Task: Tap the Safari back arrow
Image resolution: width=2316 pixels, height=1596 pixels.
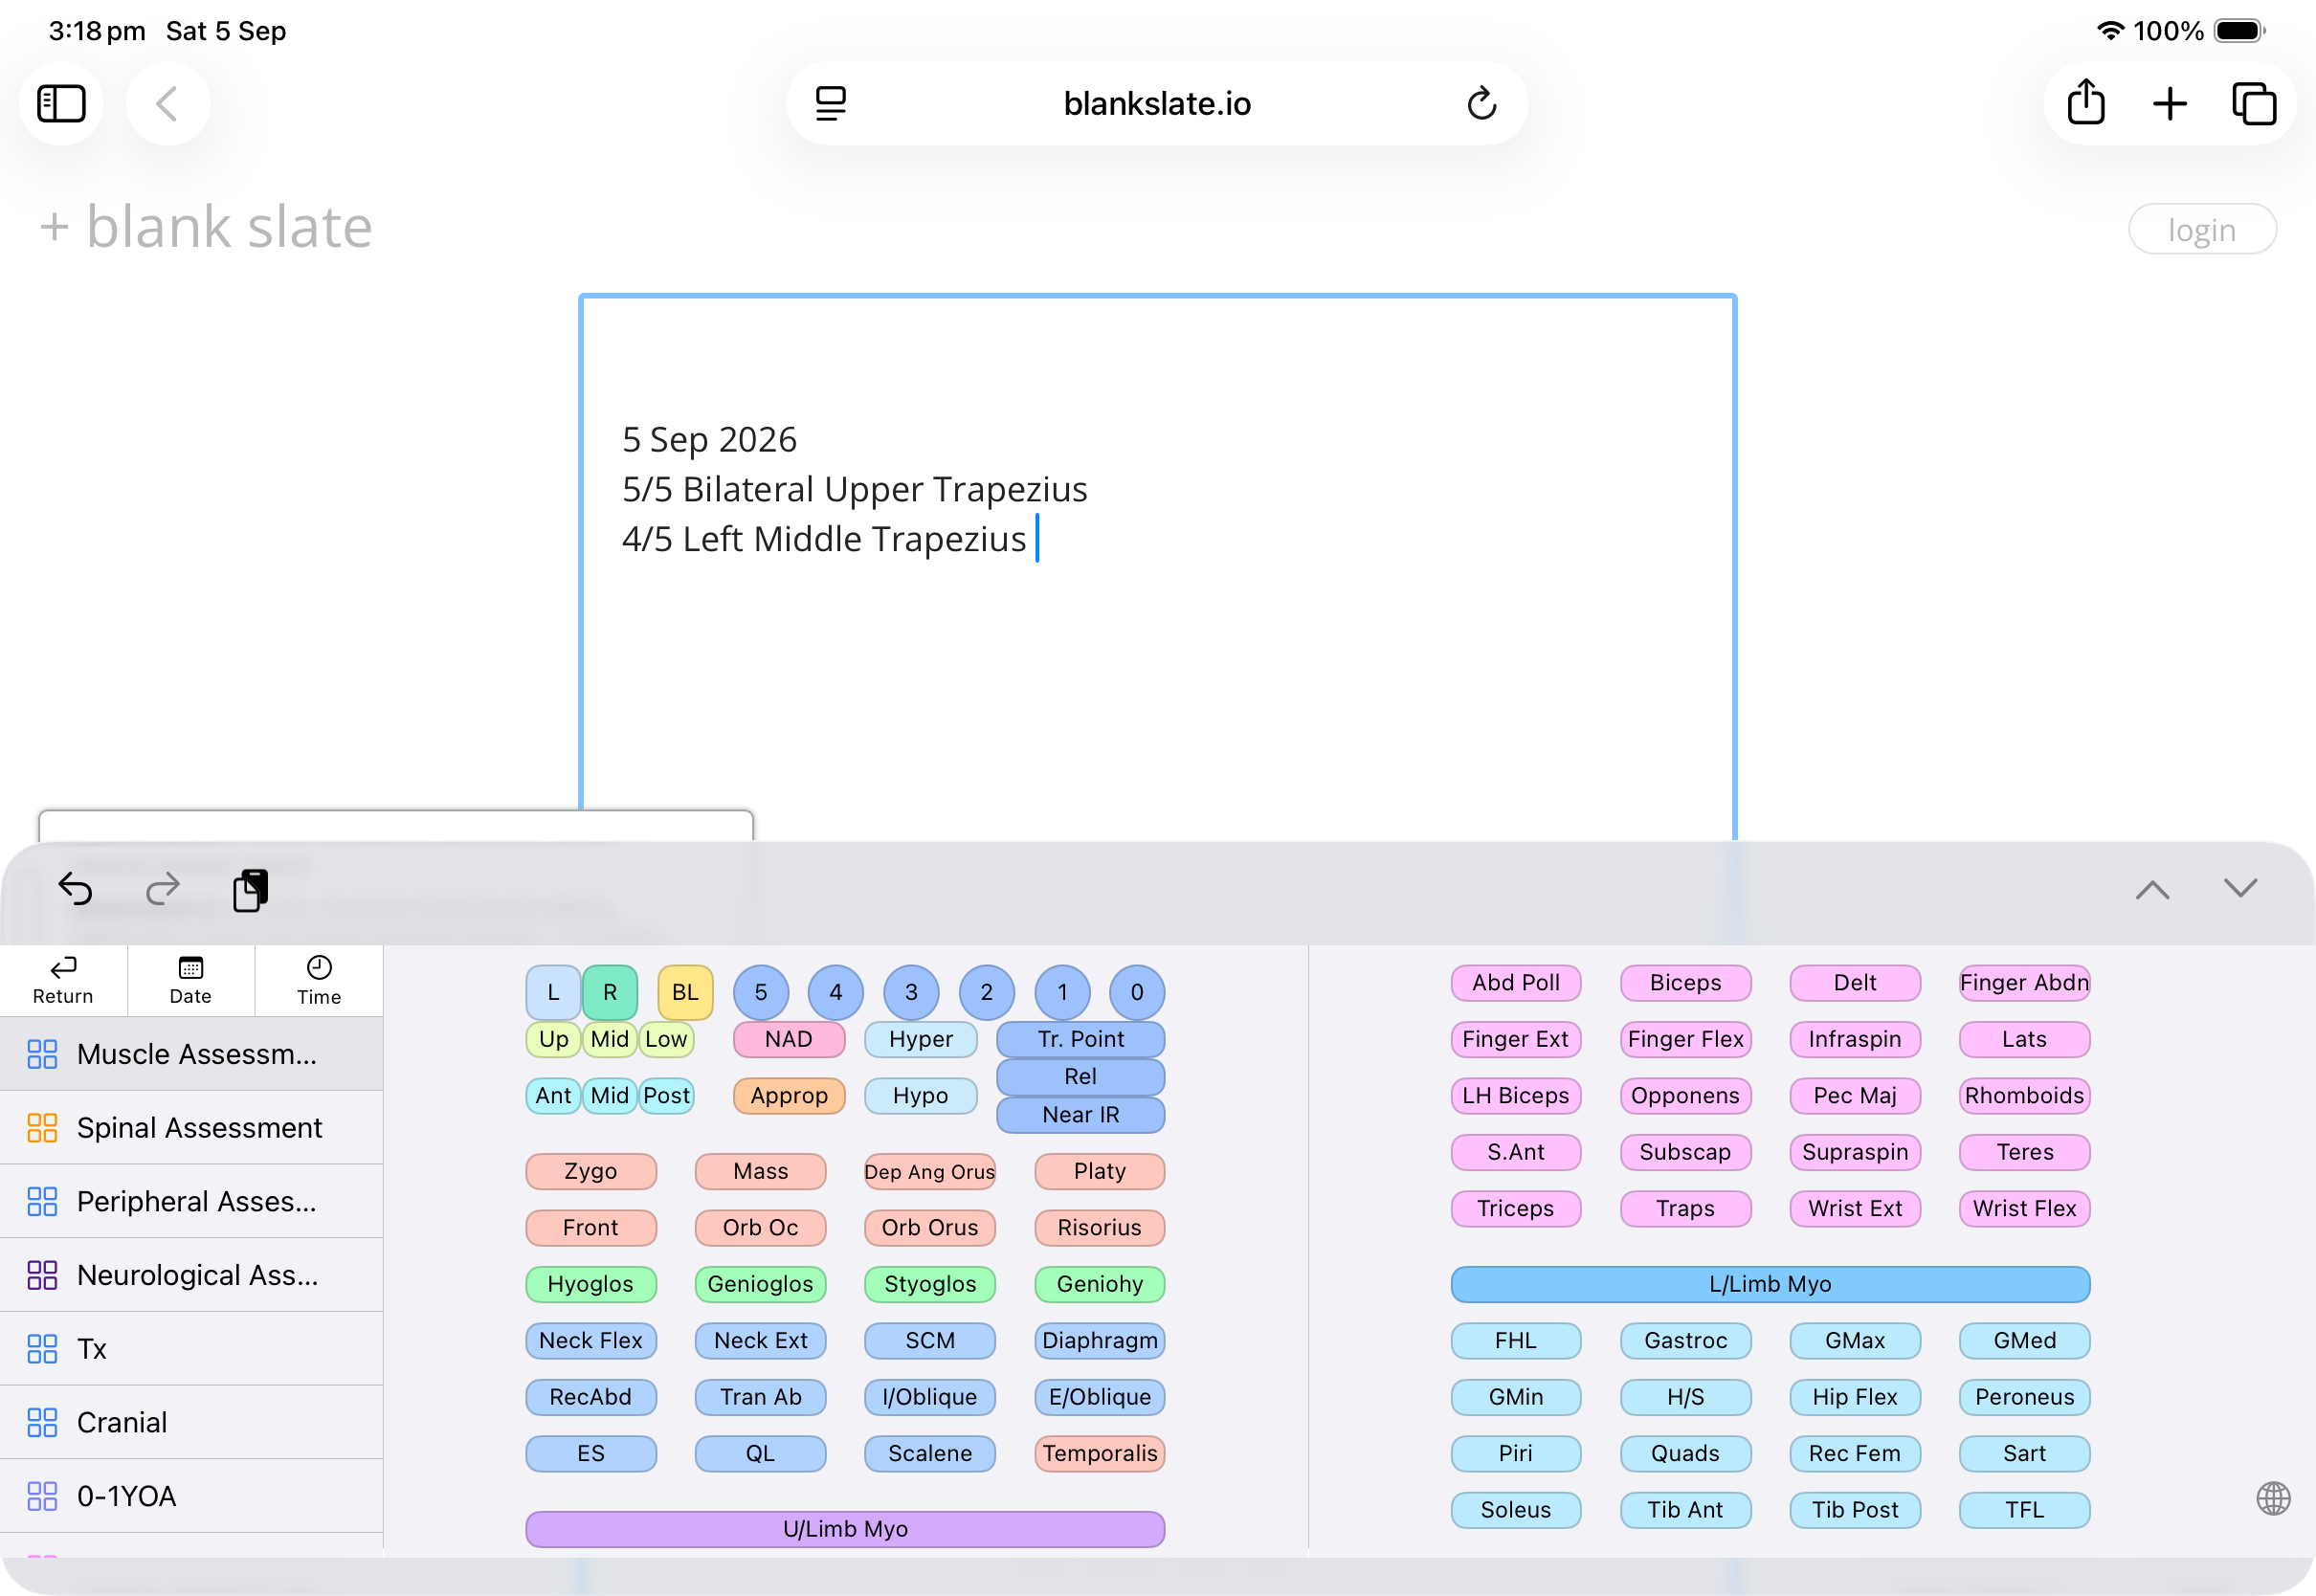Action: click(167, 103)
